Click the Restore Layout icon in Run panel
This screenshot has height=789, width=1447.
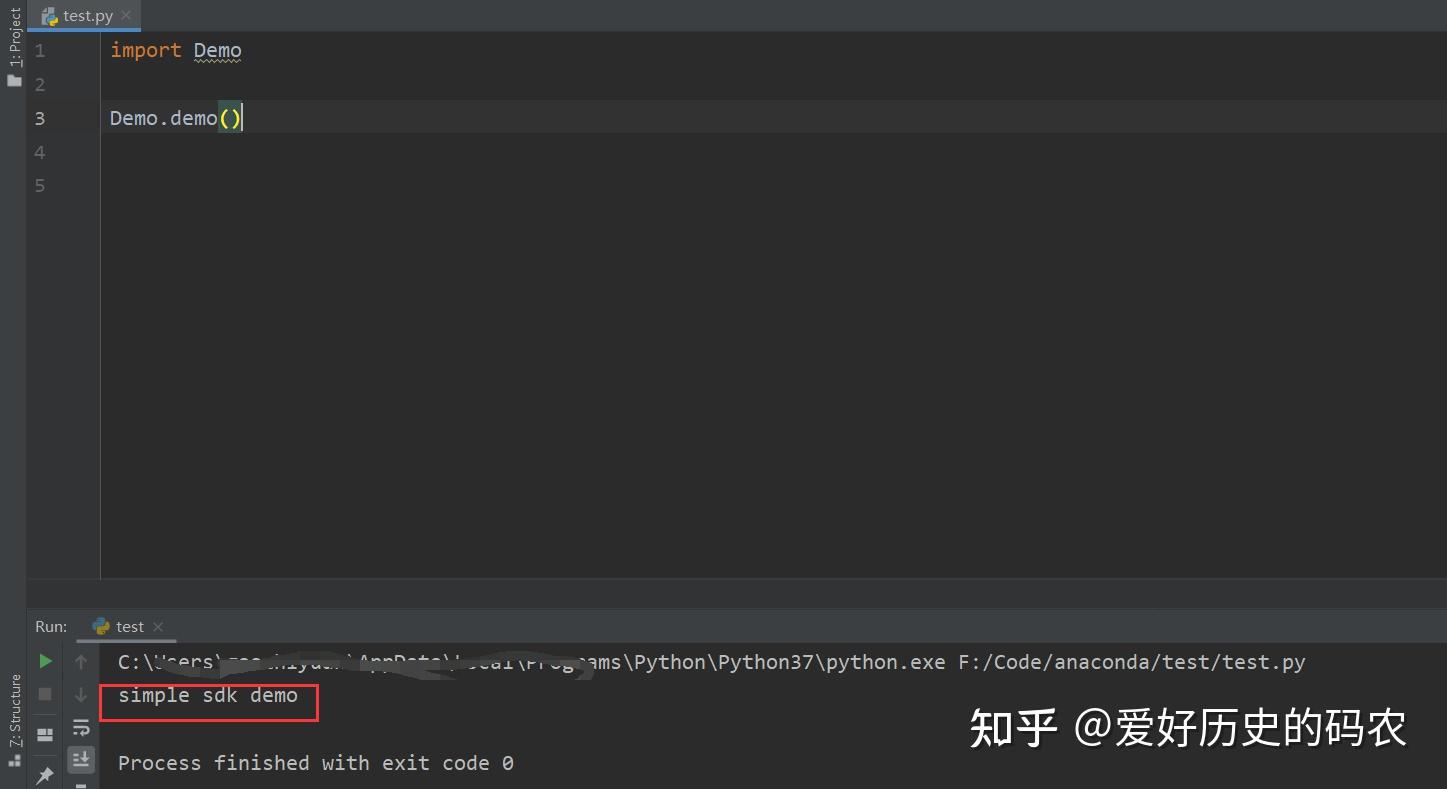[x=44, y=733]
